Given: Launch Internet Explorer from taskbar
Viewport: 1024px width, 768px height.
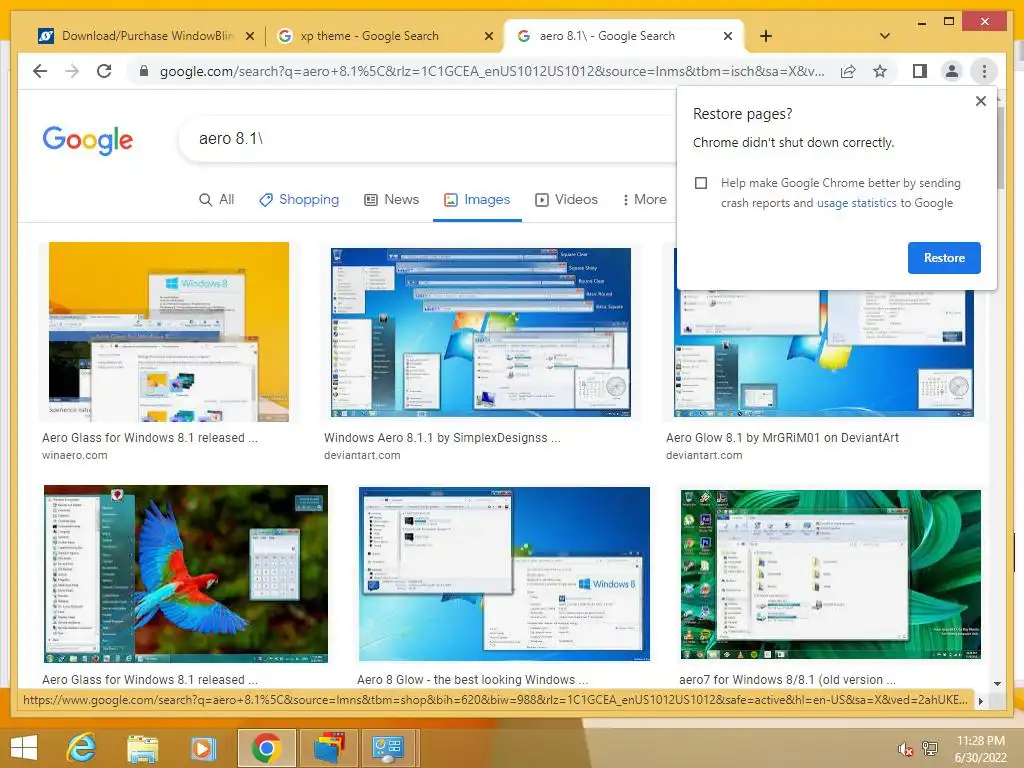Looking at the screenshot, I should pos(81,748).
